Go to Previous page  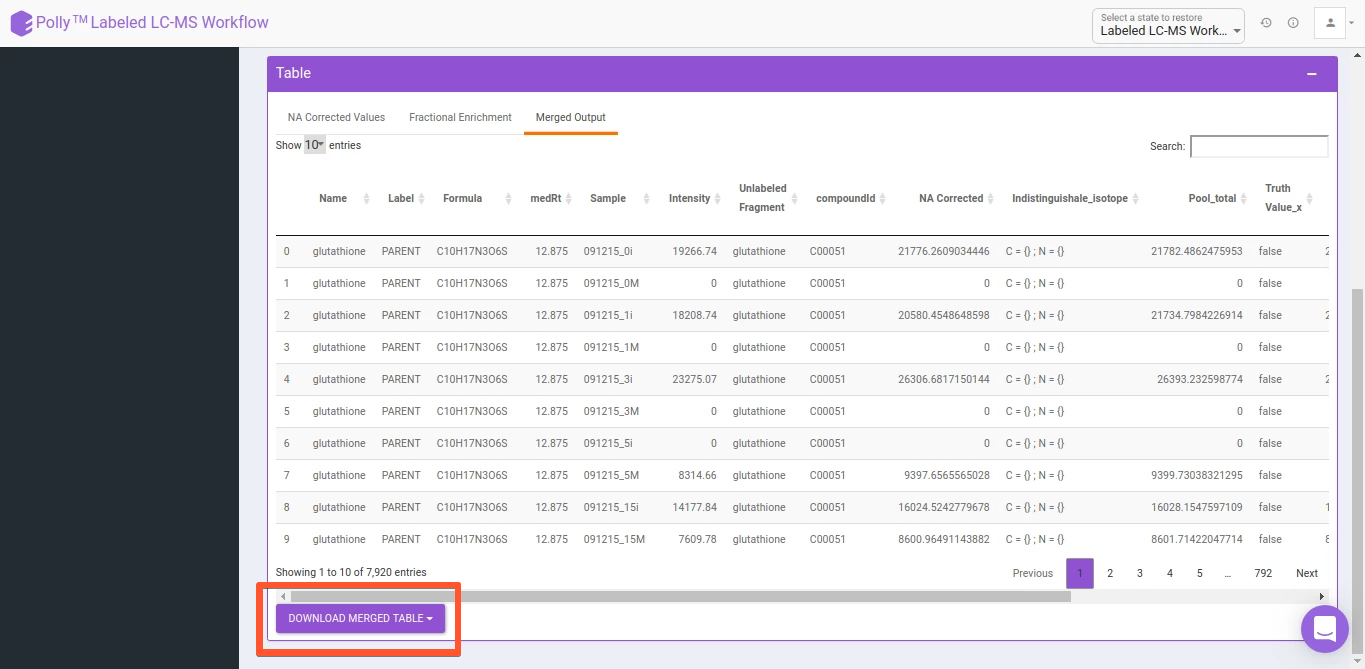point(1033,573)
